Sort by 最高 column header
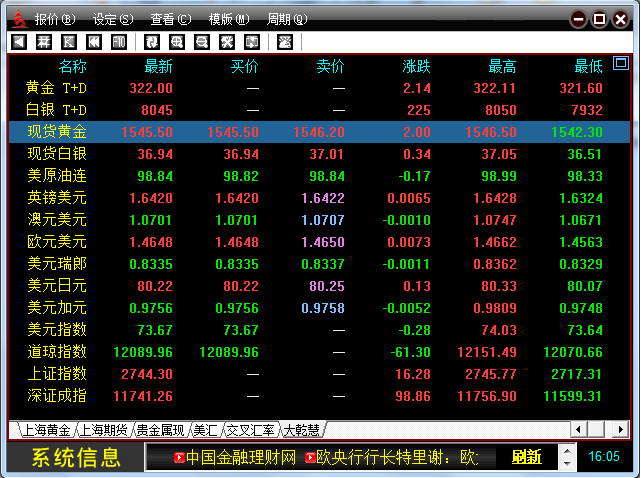 click(502, 66)
